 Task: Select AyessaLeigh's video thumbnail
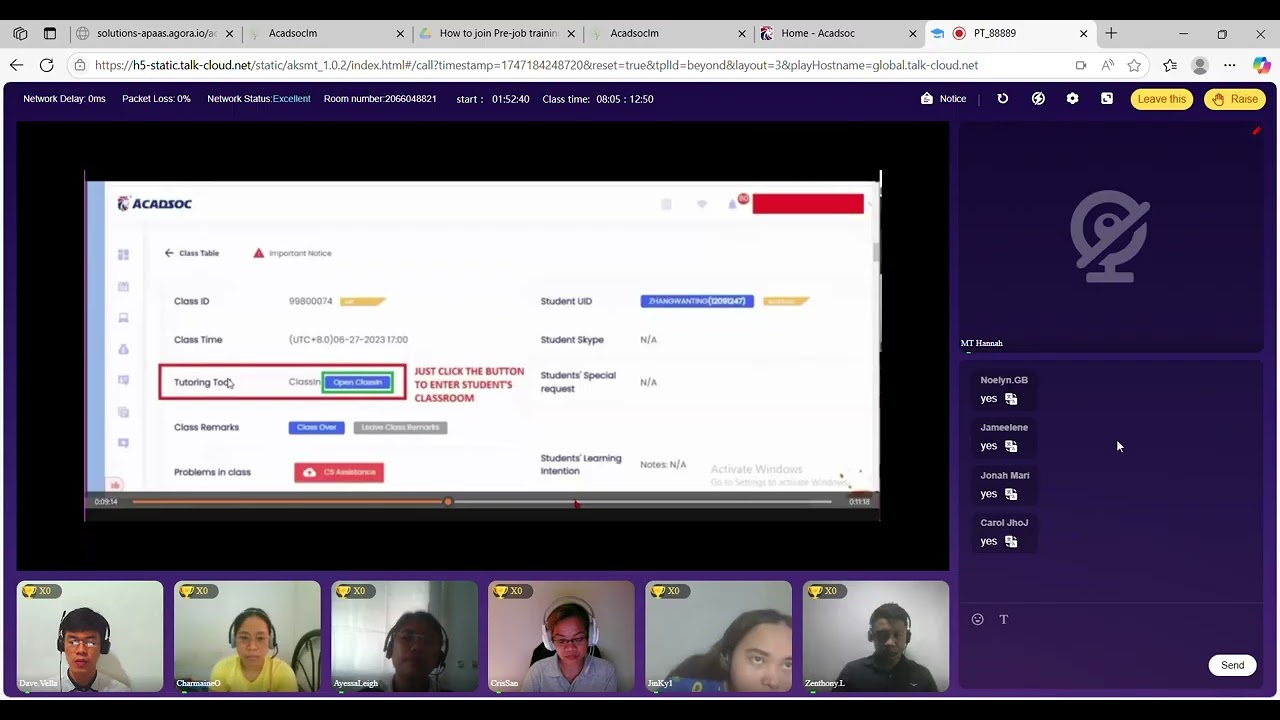point(404,636)
